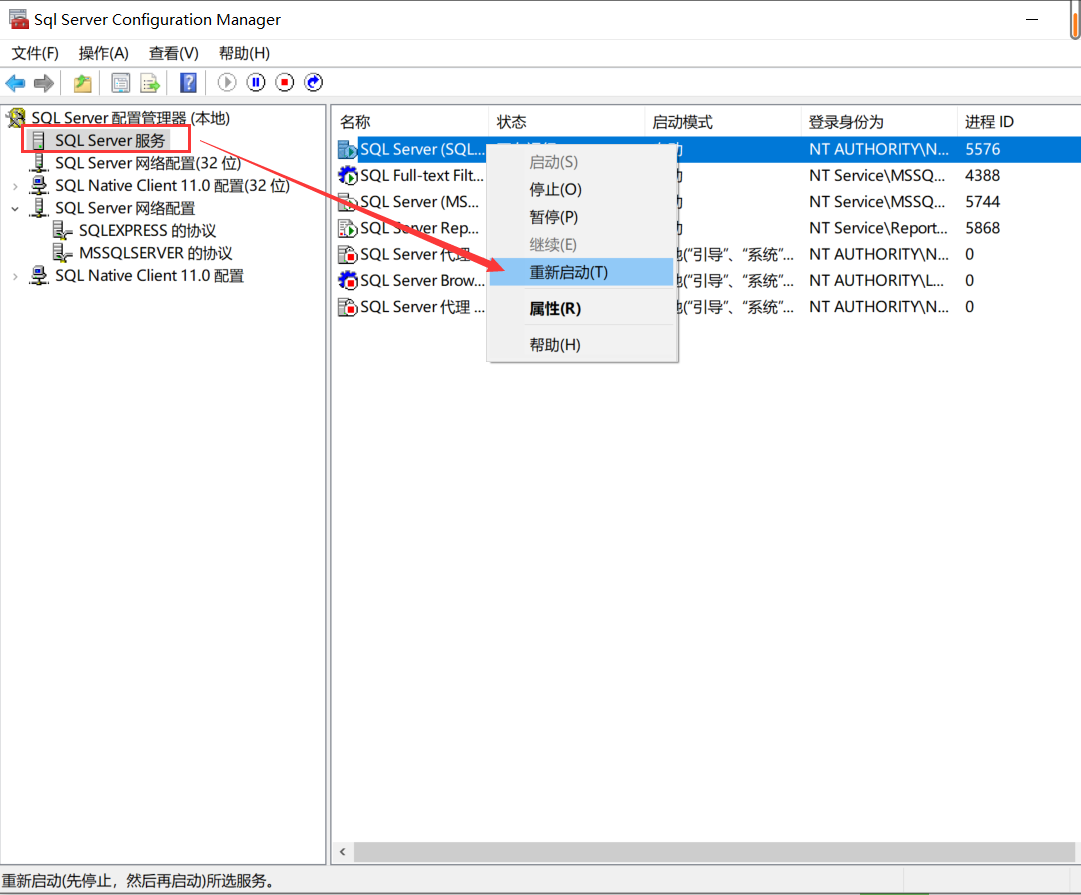1081x895 pixels.
Task: Click NT AUTHORITY\L... login cell
Action: 876,280
